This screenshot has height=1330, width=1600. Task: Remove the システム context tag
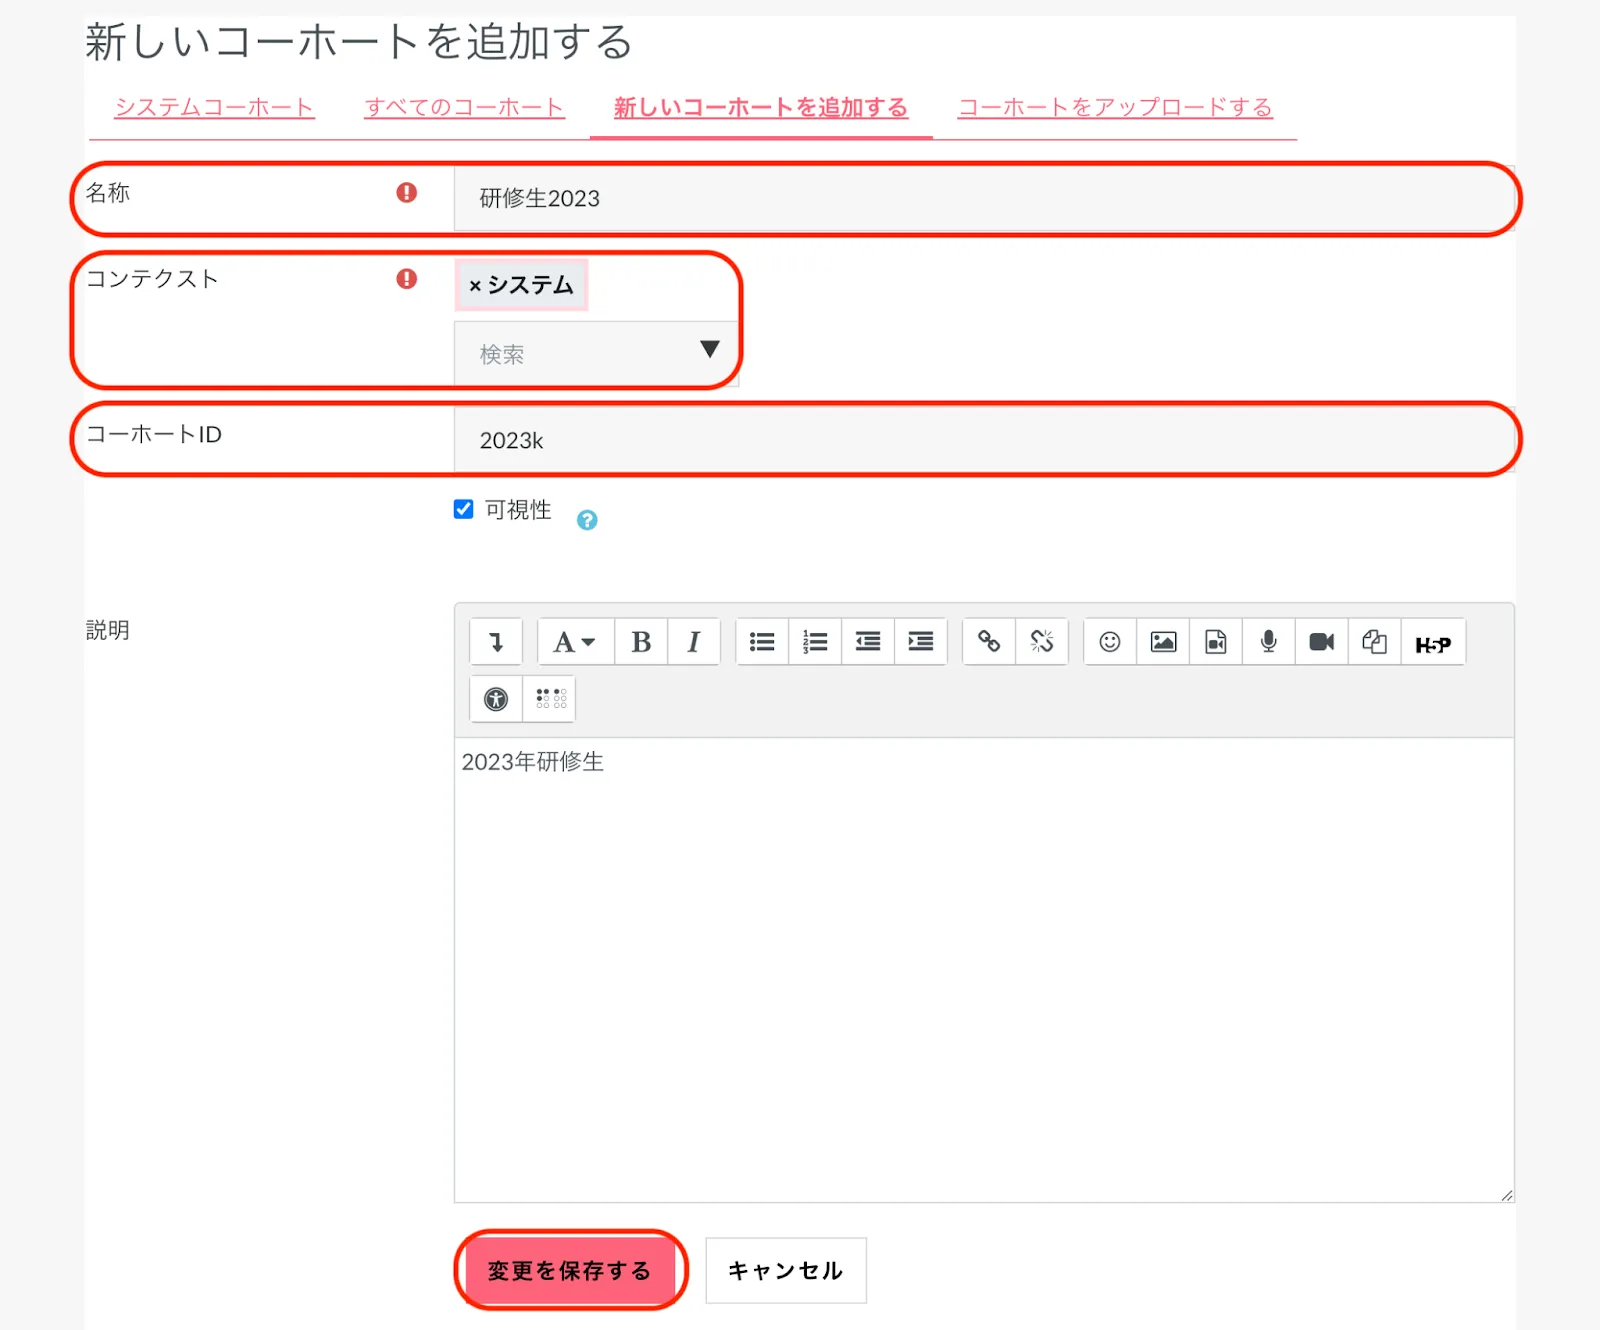click(x=475, y=286)
